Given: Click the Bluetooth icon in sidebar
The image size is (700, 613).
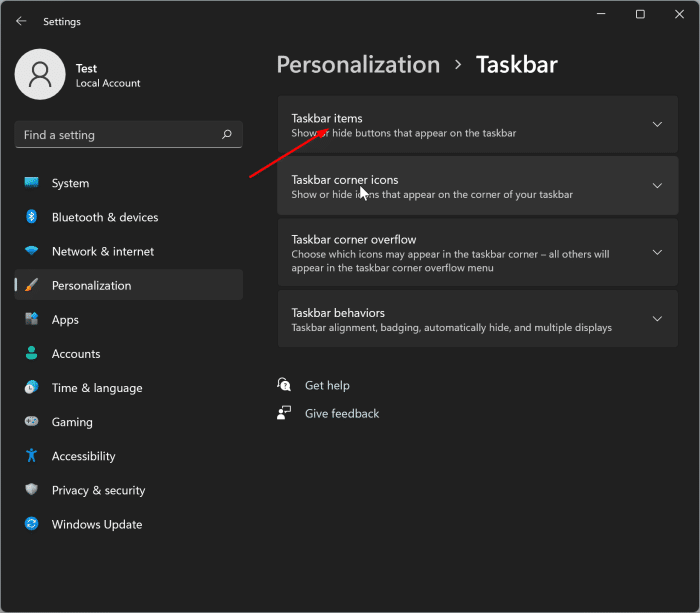Looking at the screenshot, I should tap(31, 217).
